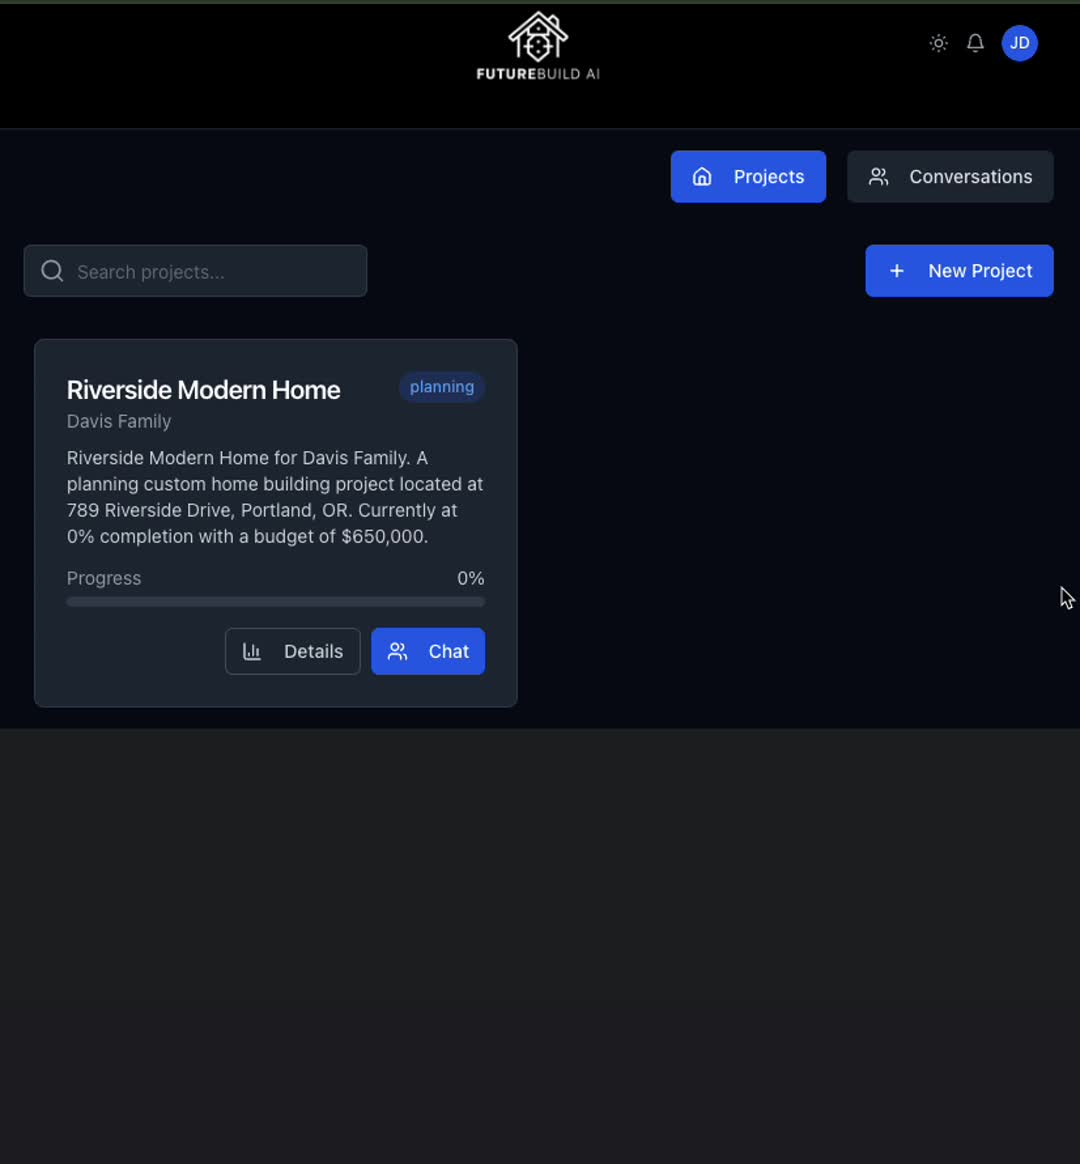Viewport: 1080px width, 1164px height.
Task: Click the project progress bar
Action: 275,602
